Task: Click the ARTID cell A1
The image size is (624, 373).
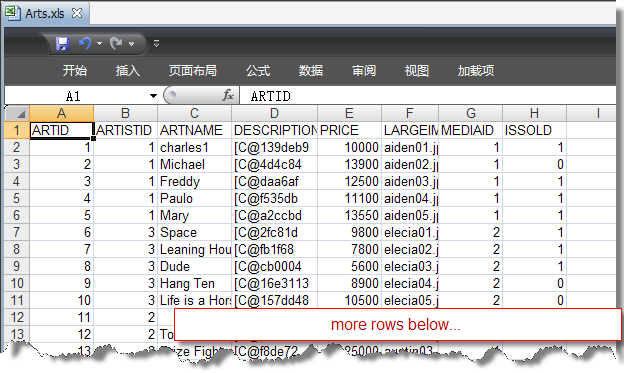Action: point(61,130)
